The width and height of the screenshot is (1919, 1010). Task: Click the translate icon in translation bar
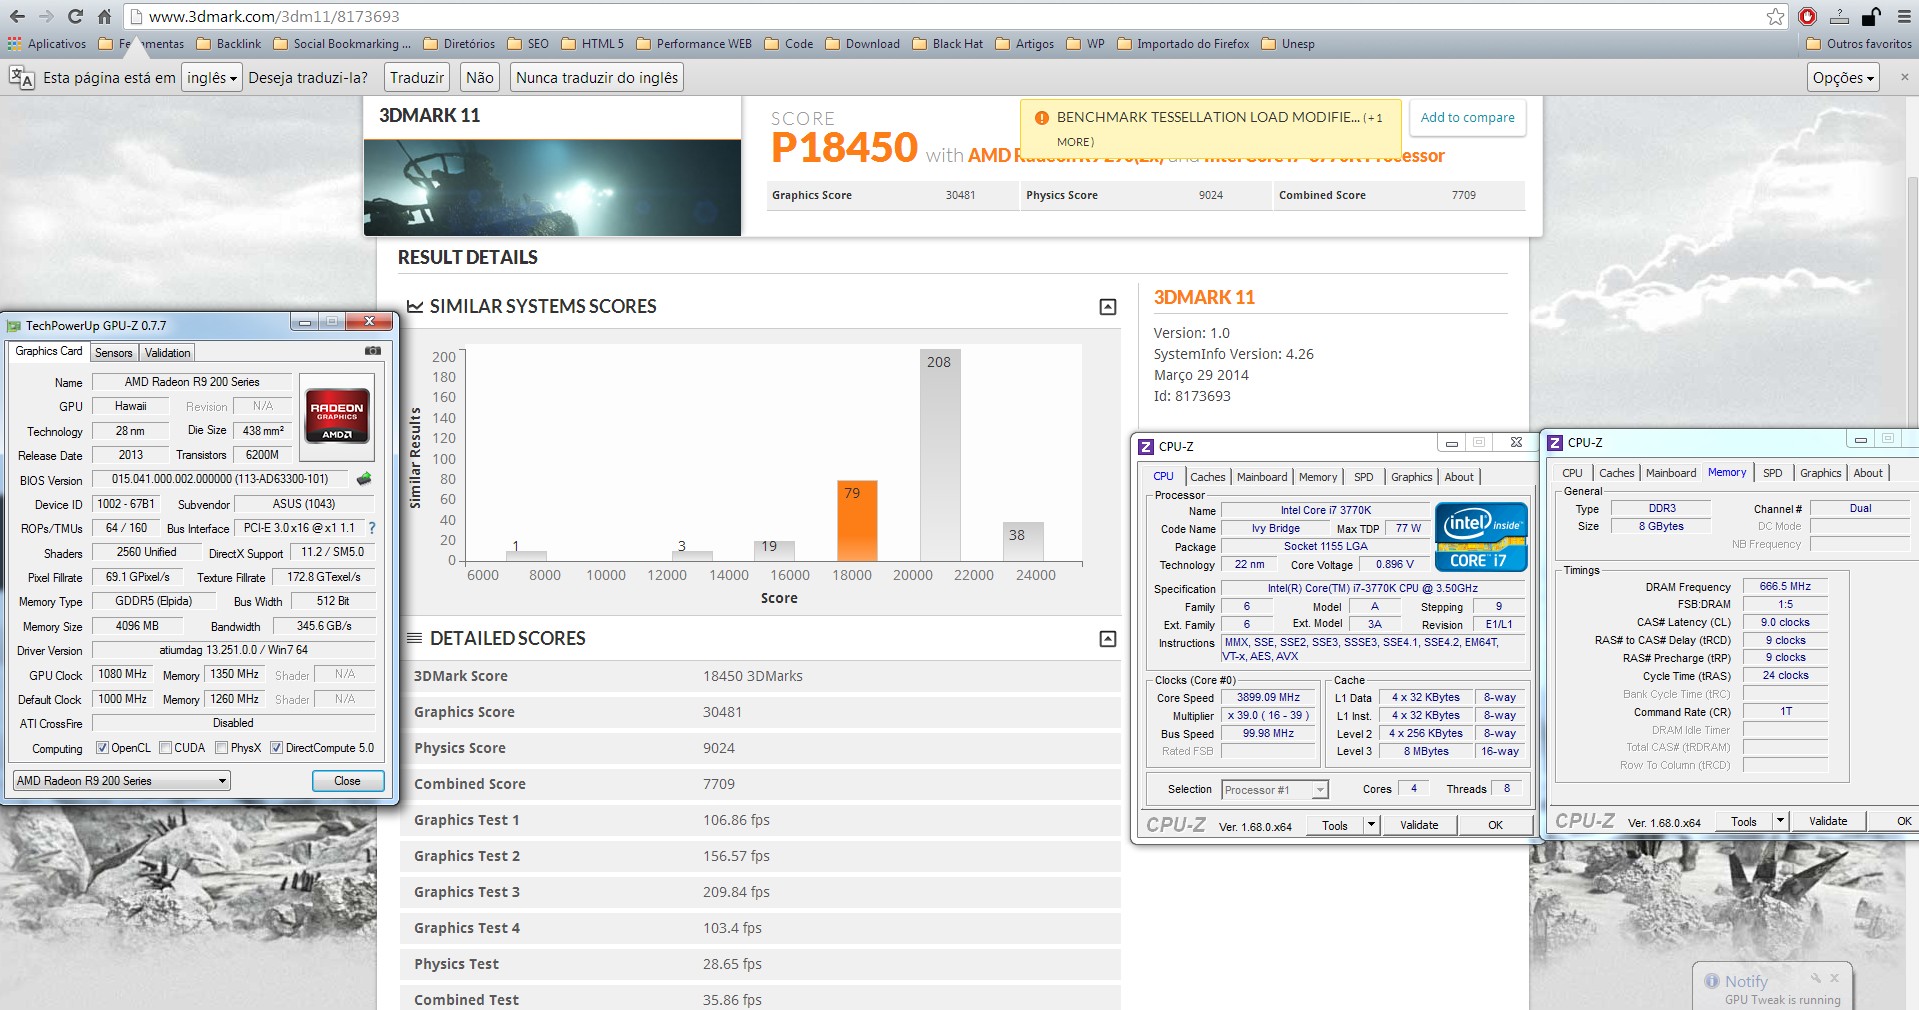(21, 77)
